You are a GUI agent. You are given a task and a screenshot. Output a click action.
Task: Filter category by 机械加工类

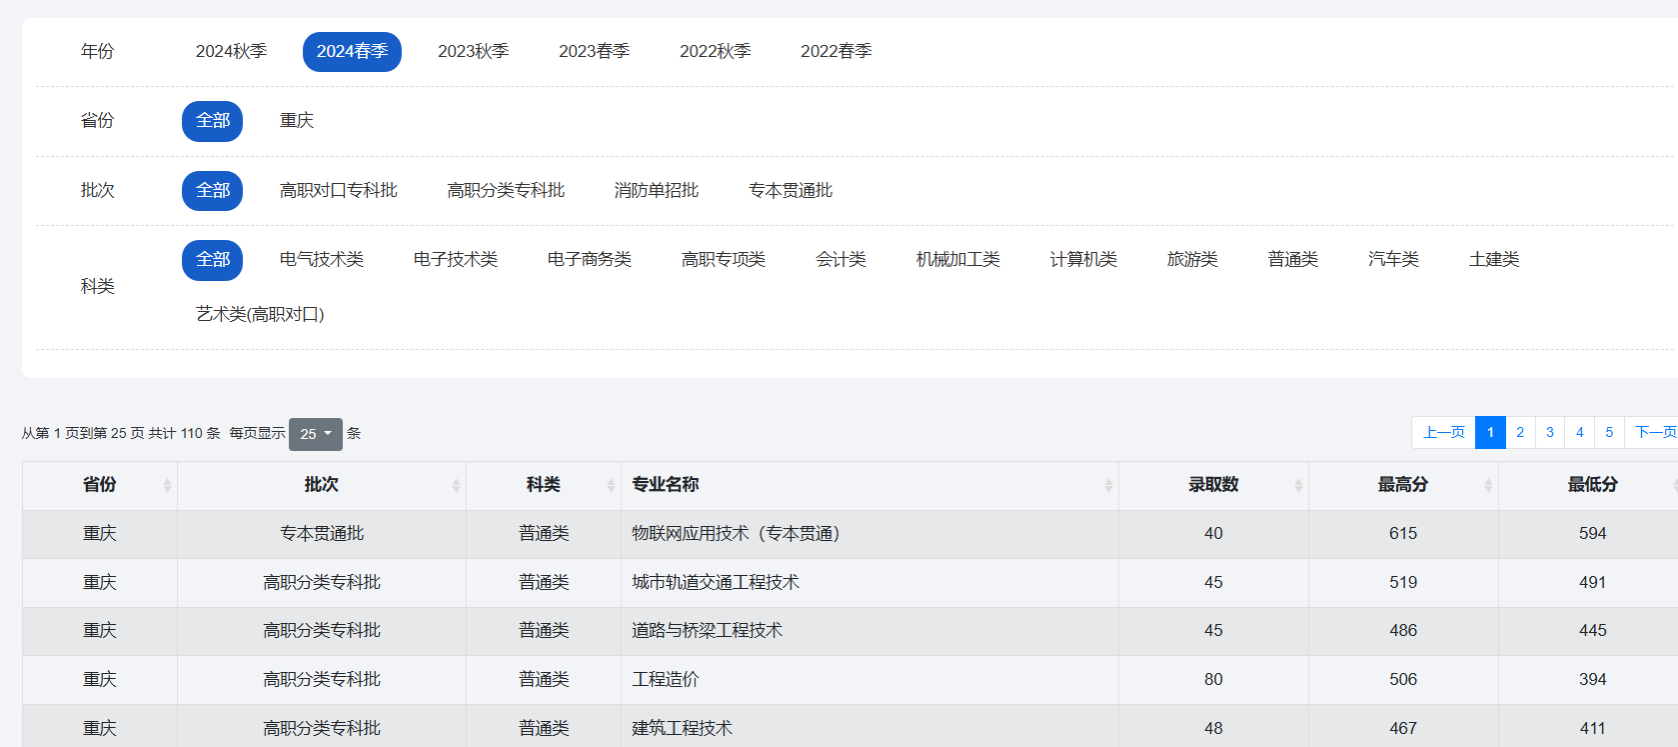[958, 260]
